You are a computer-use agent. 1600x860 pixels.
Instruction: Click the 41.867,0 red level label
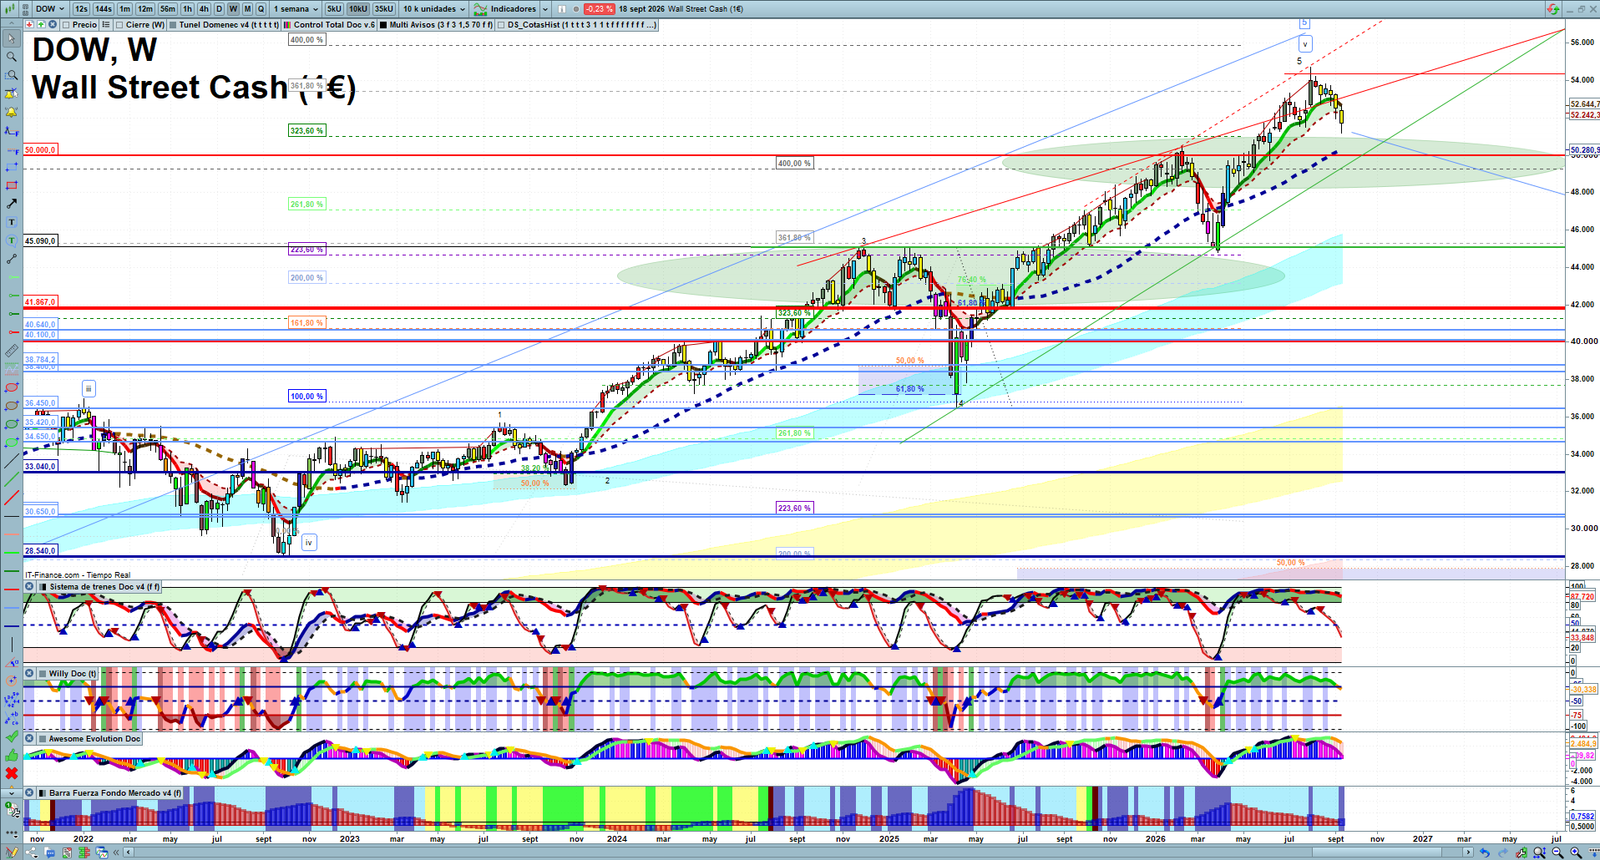point(41,301)
